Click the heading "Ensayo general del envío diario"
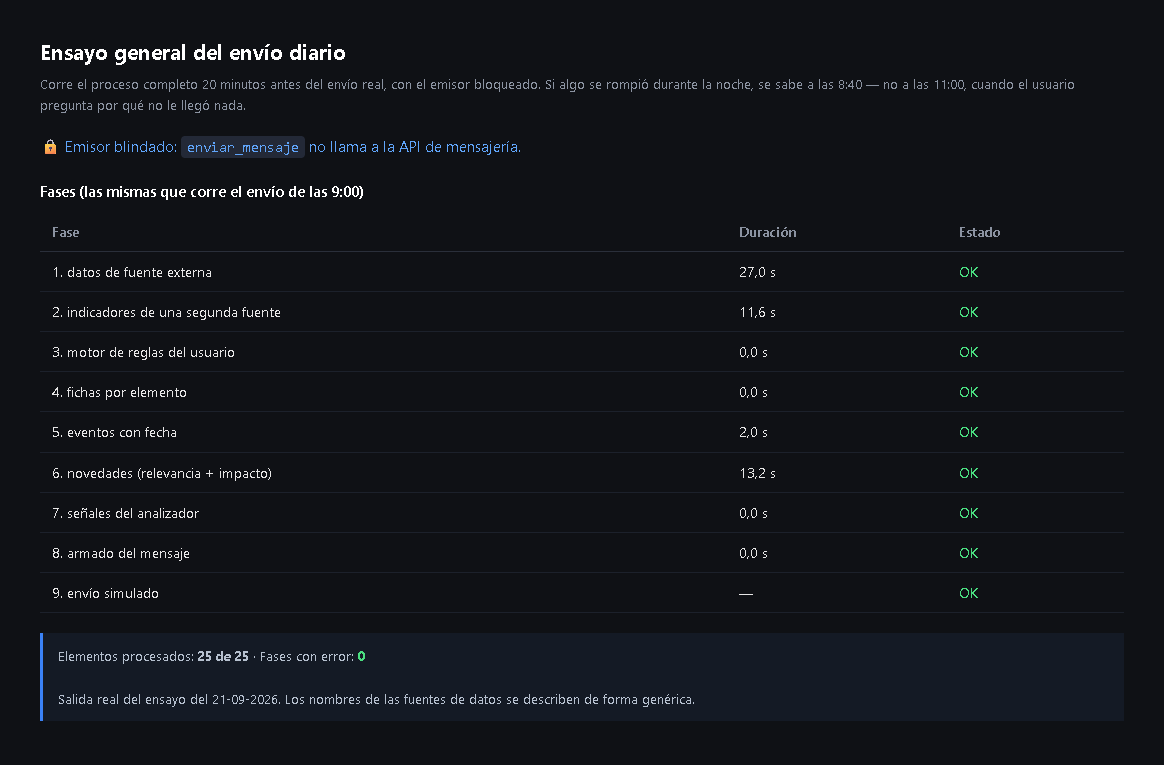Viewport: 1164px width, 765px height. [x=193, y=53]
